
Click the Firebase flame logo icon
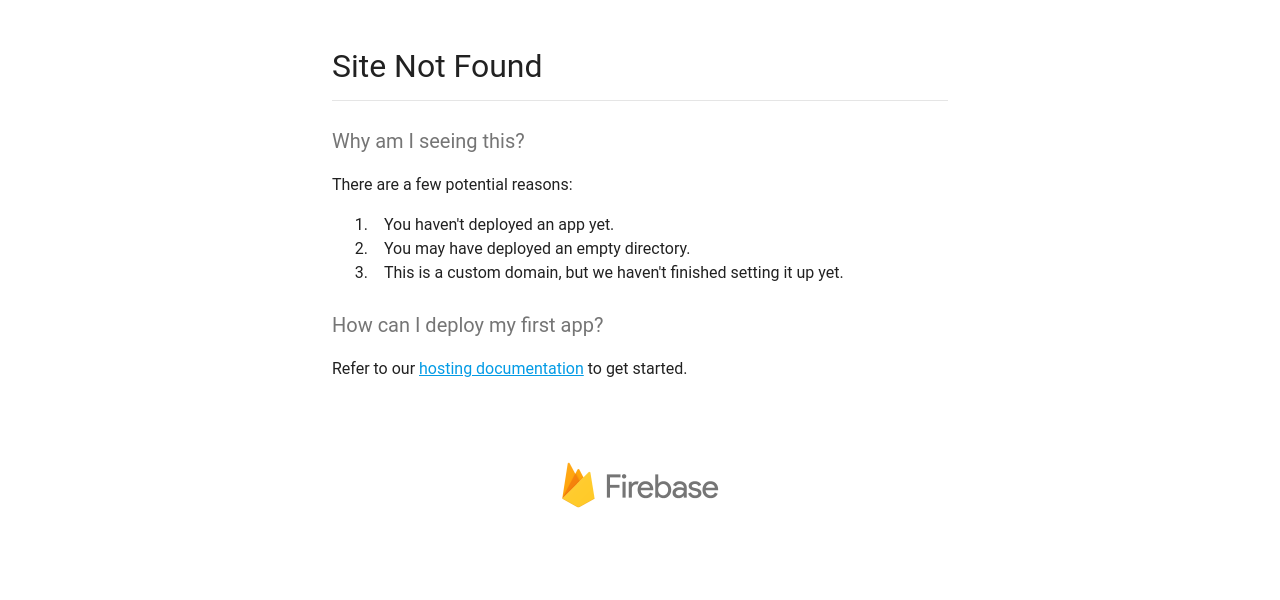click(578, 485)
